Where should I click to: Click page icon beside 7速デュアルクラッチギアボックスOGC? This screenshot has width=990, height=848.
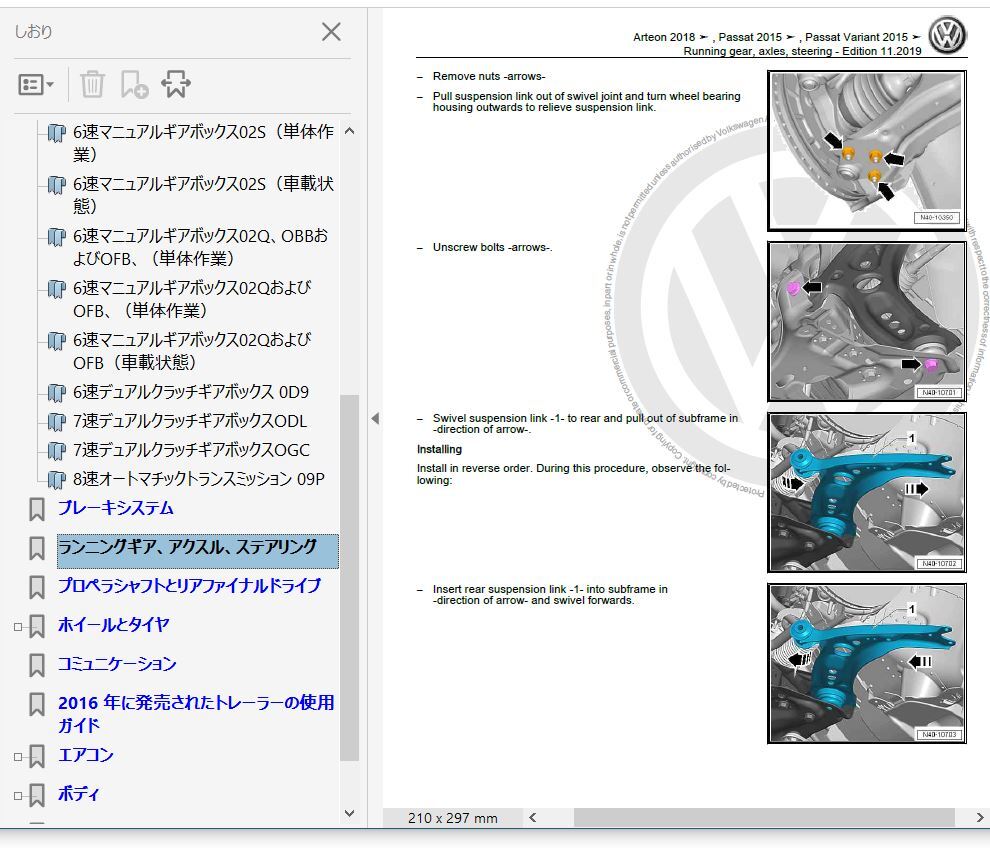(x=57, y=451)
